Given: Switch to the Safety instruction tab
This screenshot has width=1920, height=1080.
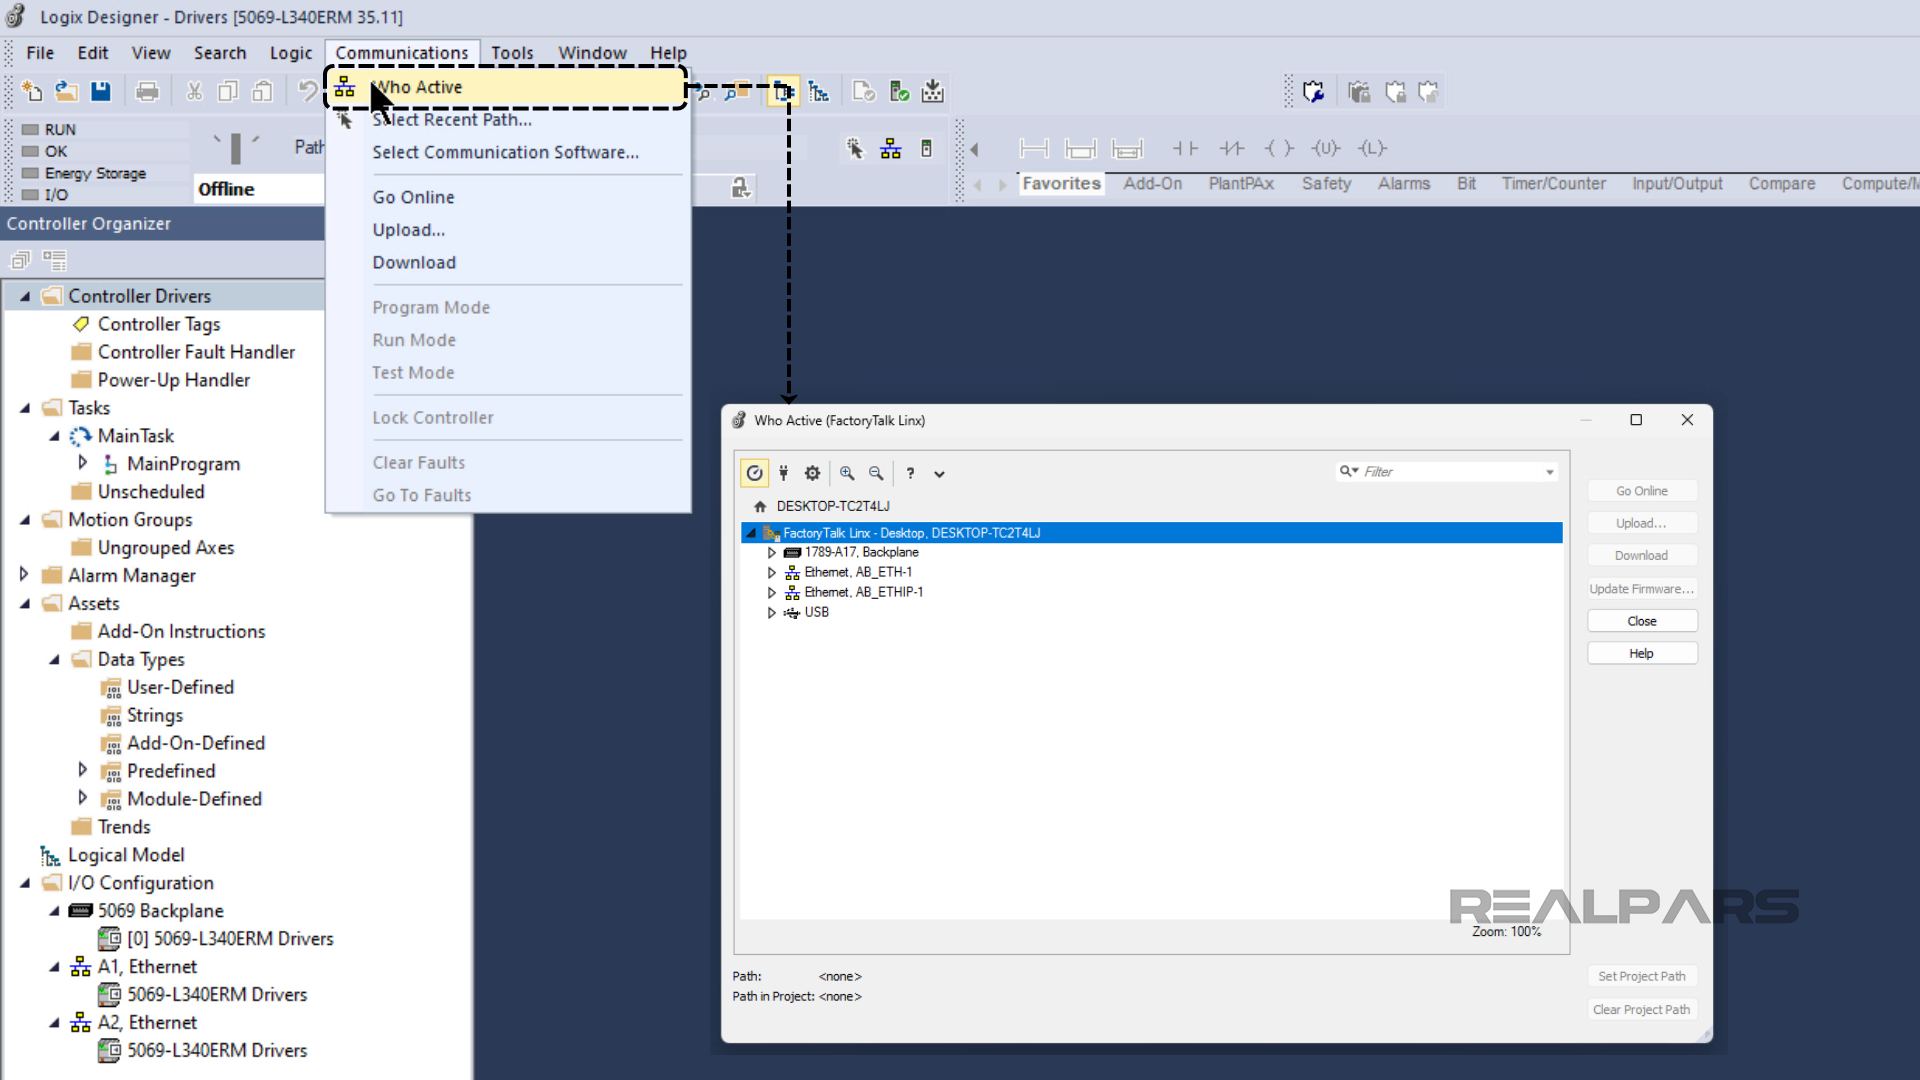Looking at the screenshot, I should pyautogui.click(x=1326, y=184).
